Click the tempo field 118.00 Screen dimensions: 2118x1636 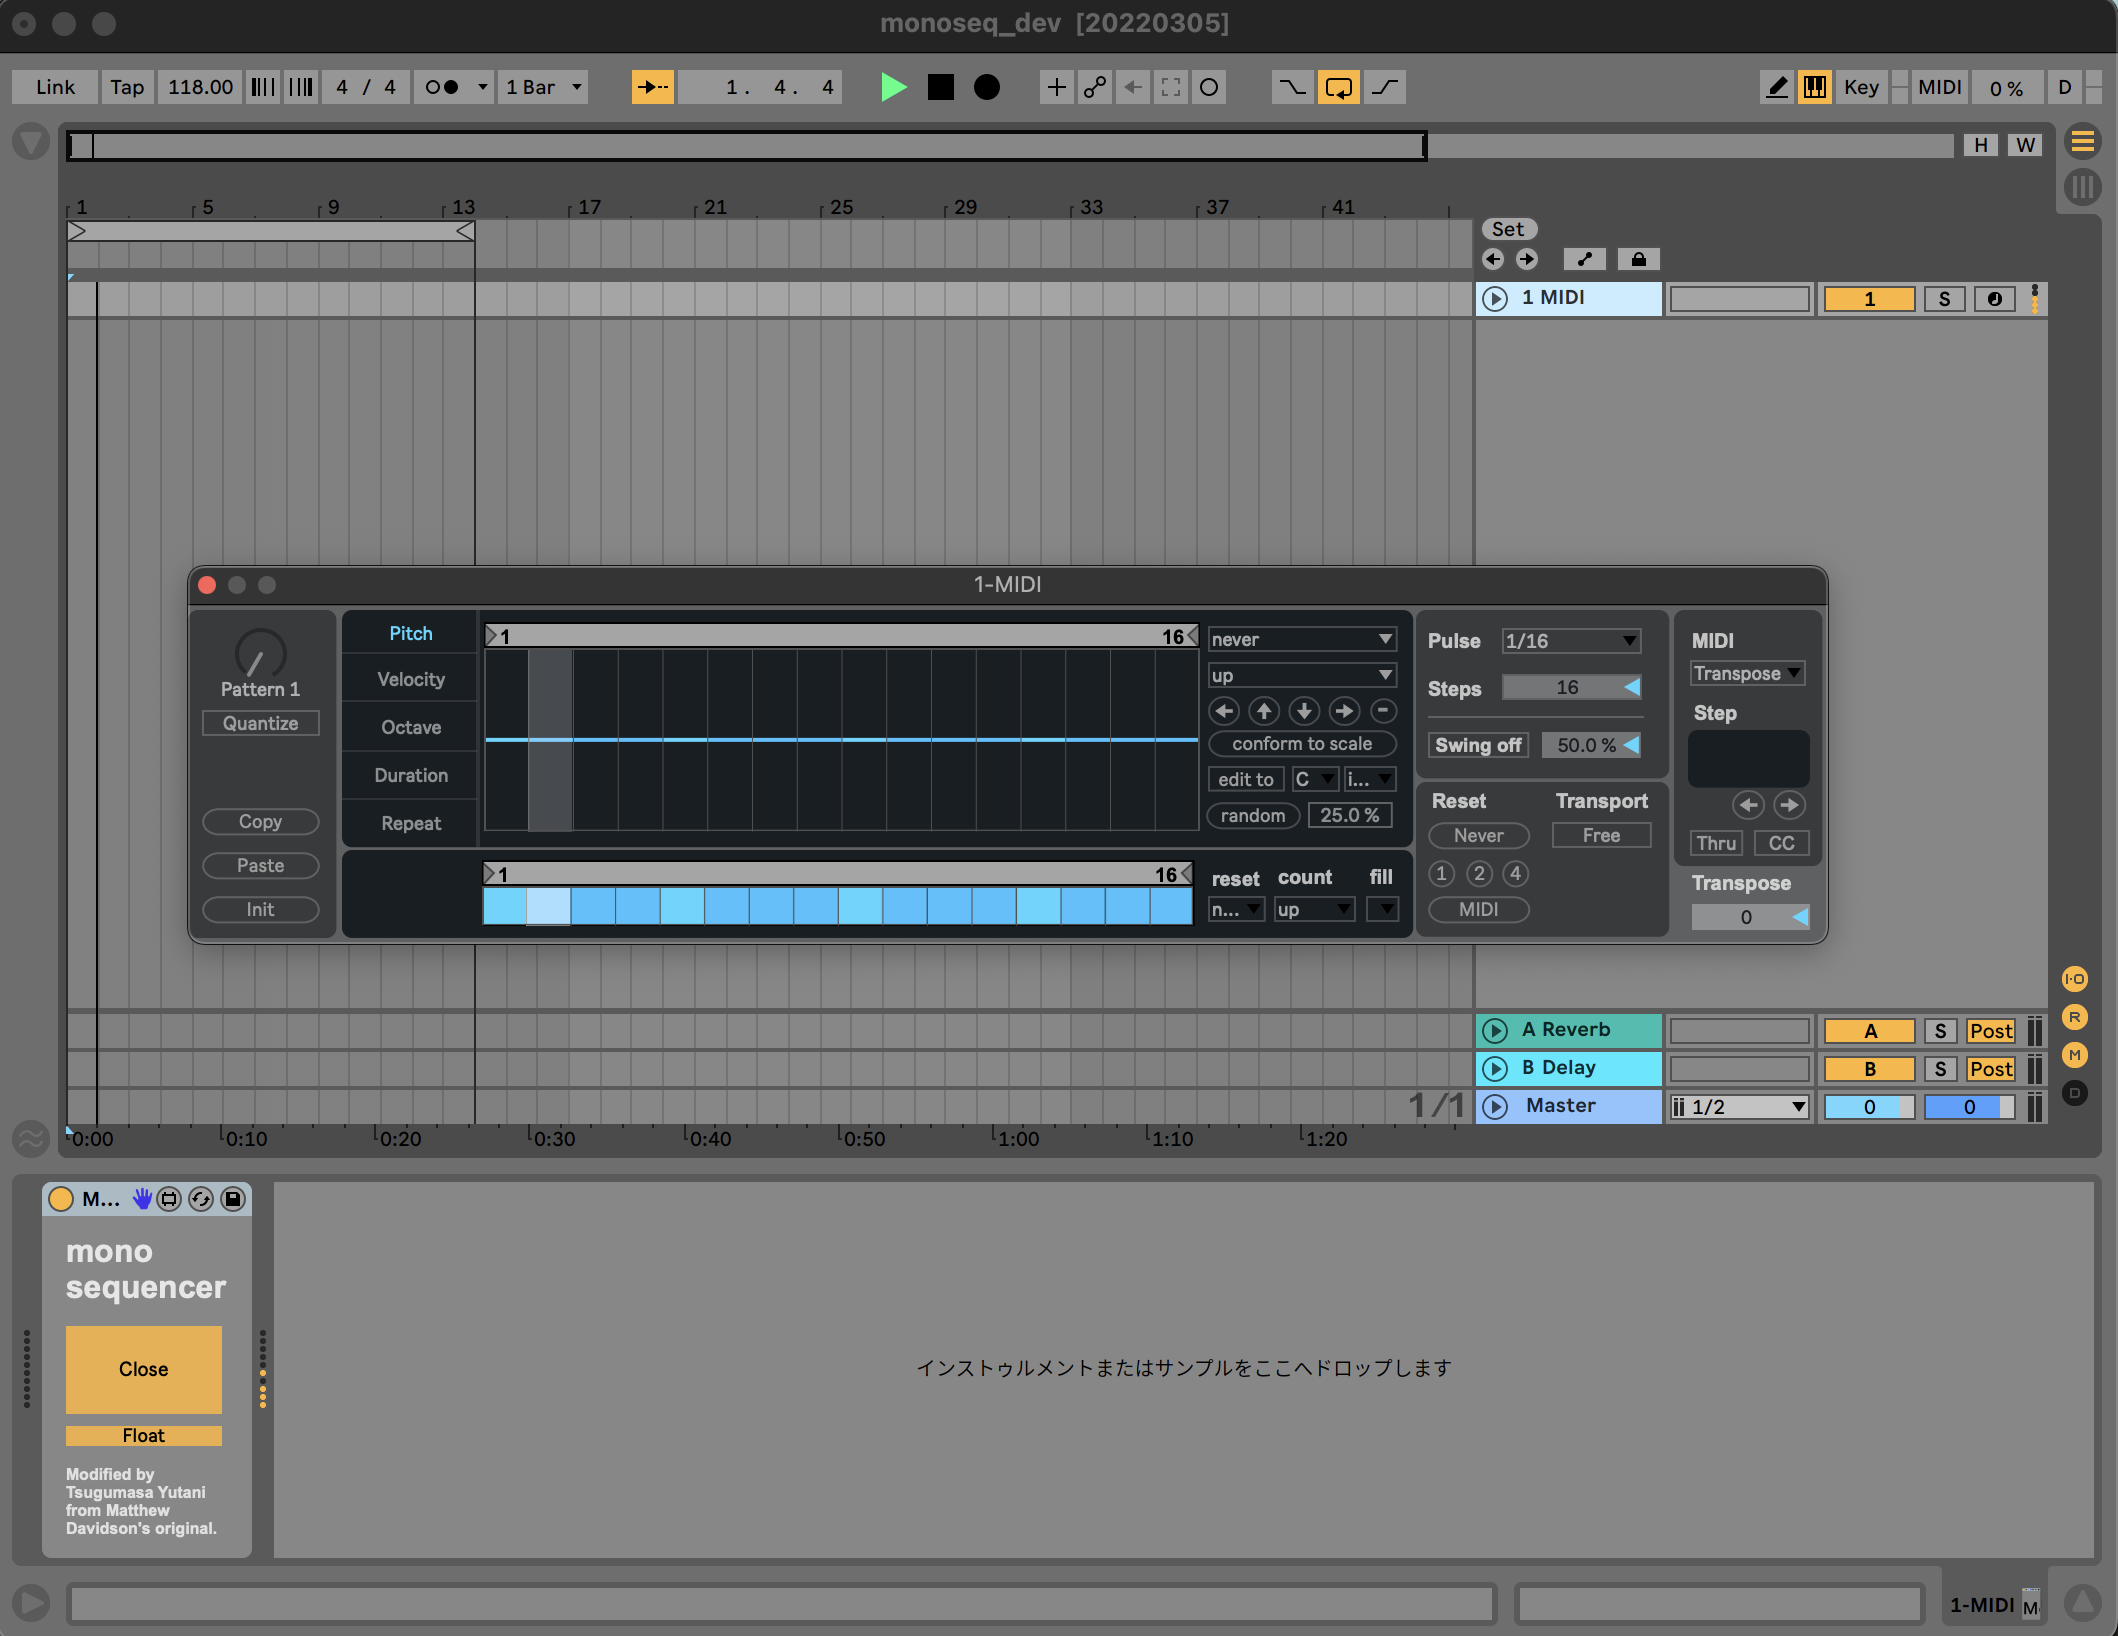click(x=200, y=88)
